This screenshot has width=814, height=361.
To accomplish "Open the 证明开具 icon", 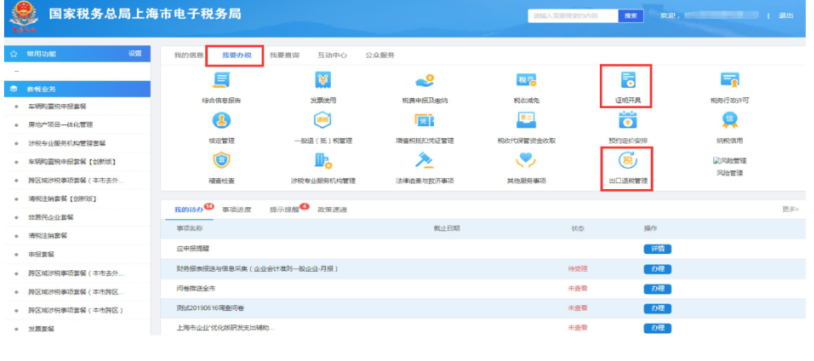I will point(628,81).
